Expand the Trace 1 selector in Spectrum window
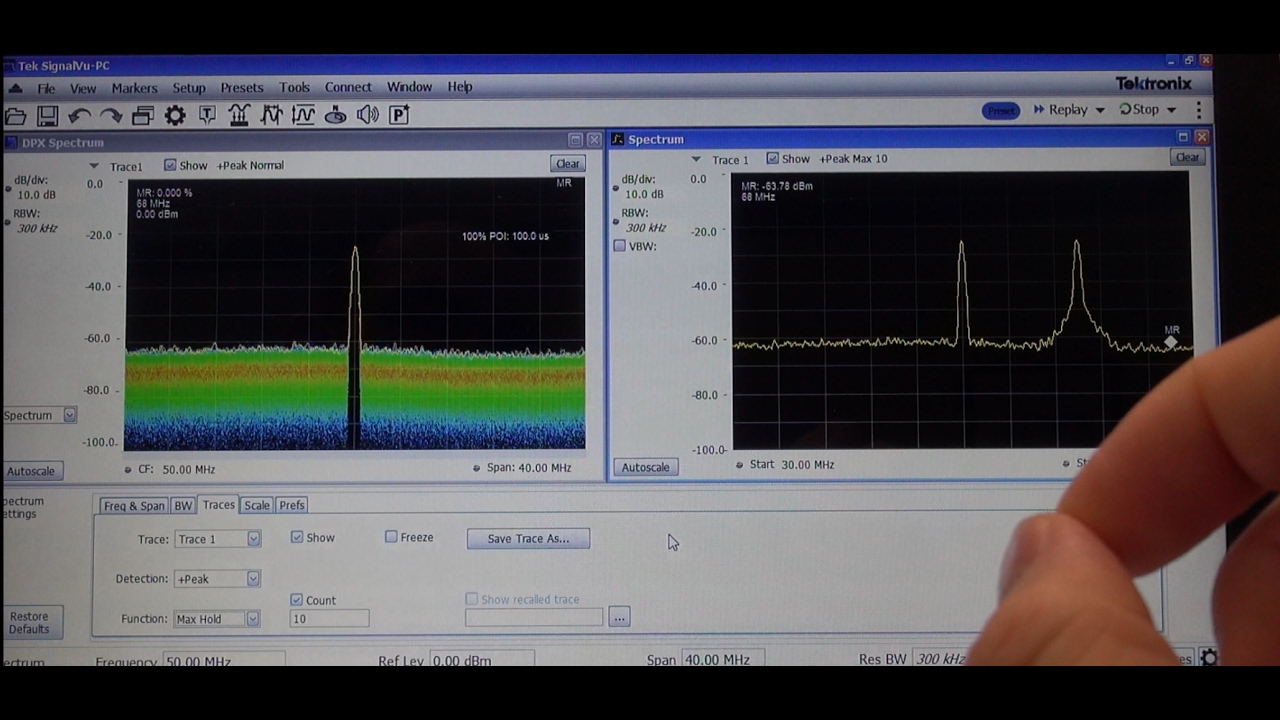 coord(696,159)
